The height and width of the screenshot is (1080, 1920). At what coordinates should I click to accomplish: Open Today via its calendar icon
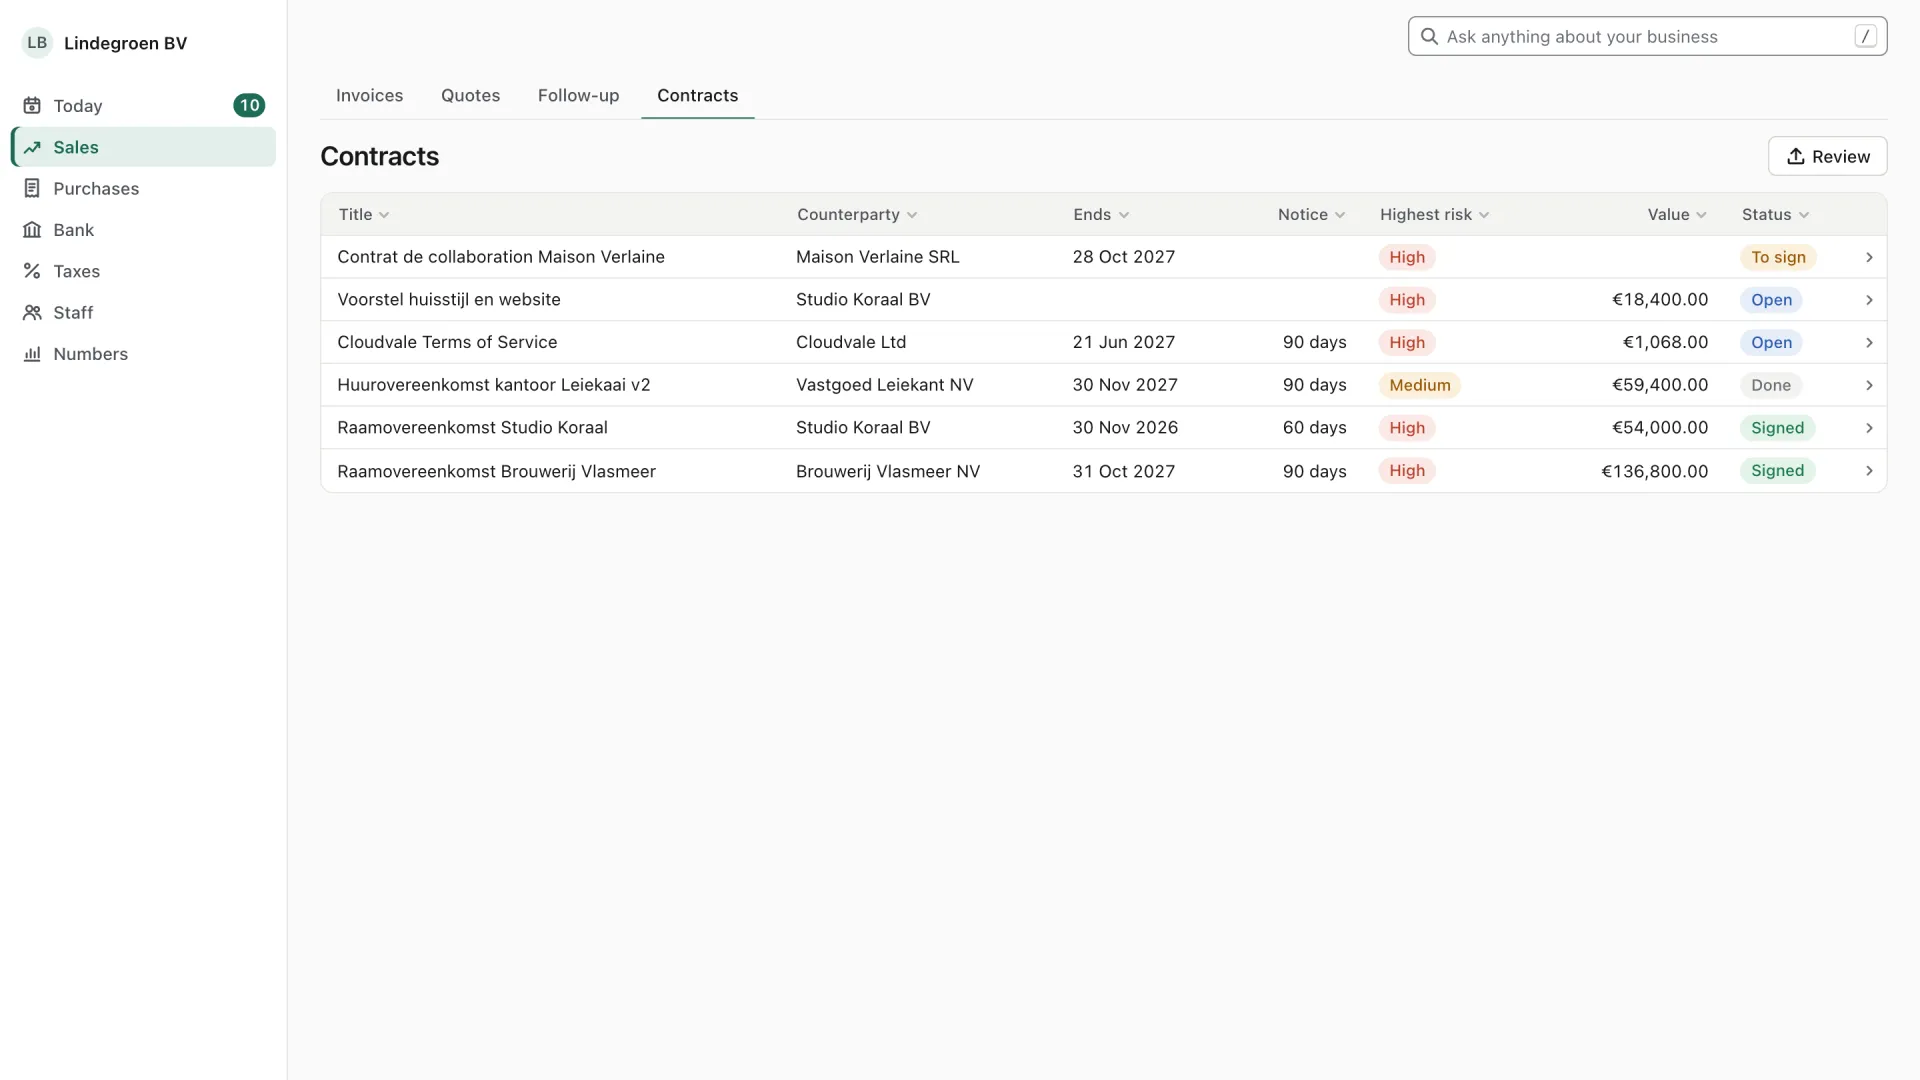(x=32, y=106)
